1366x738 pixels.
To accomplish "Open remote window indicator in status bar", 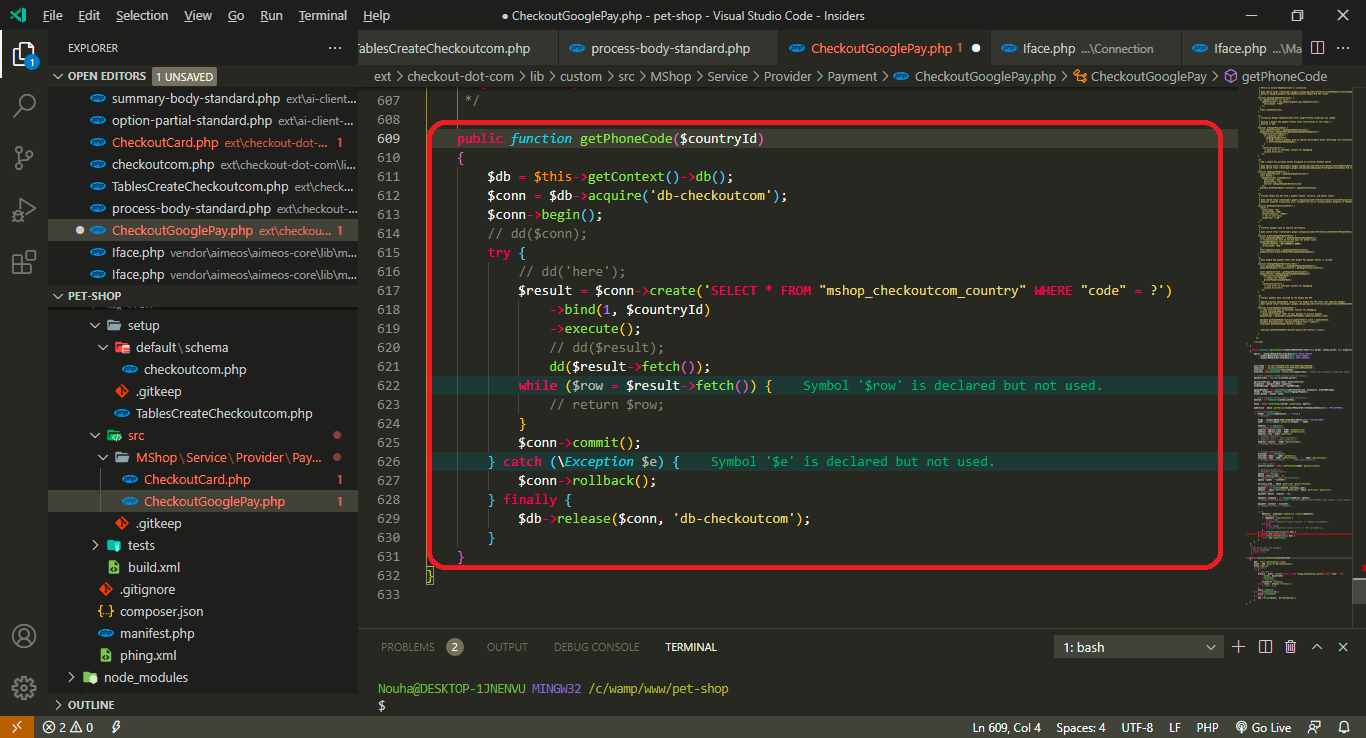I will (x=16, y=728).
